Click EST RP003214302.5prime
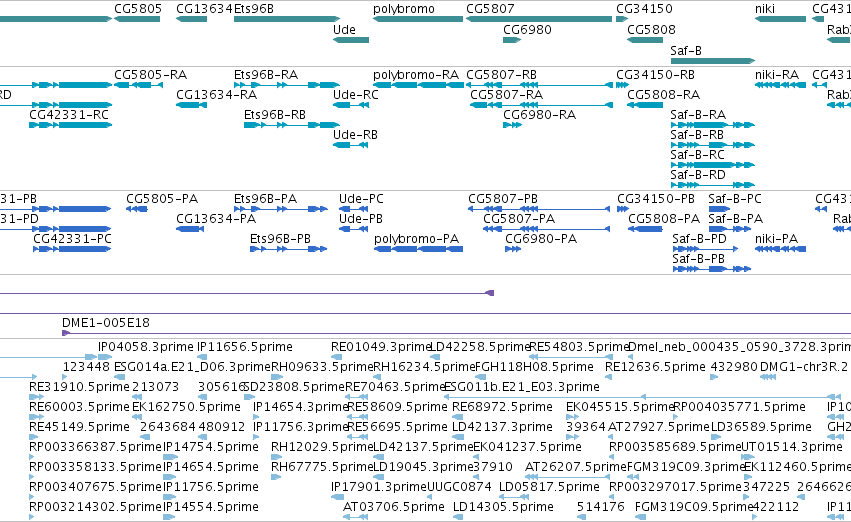 point(96,507)
